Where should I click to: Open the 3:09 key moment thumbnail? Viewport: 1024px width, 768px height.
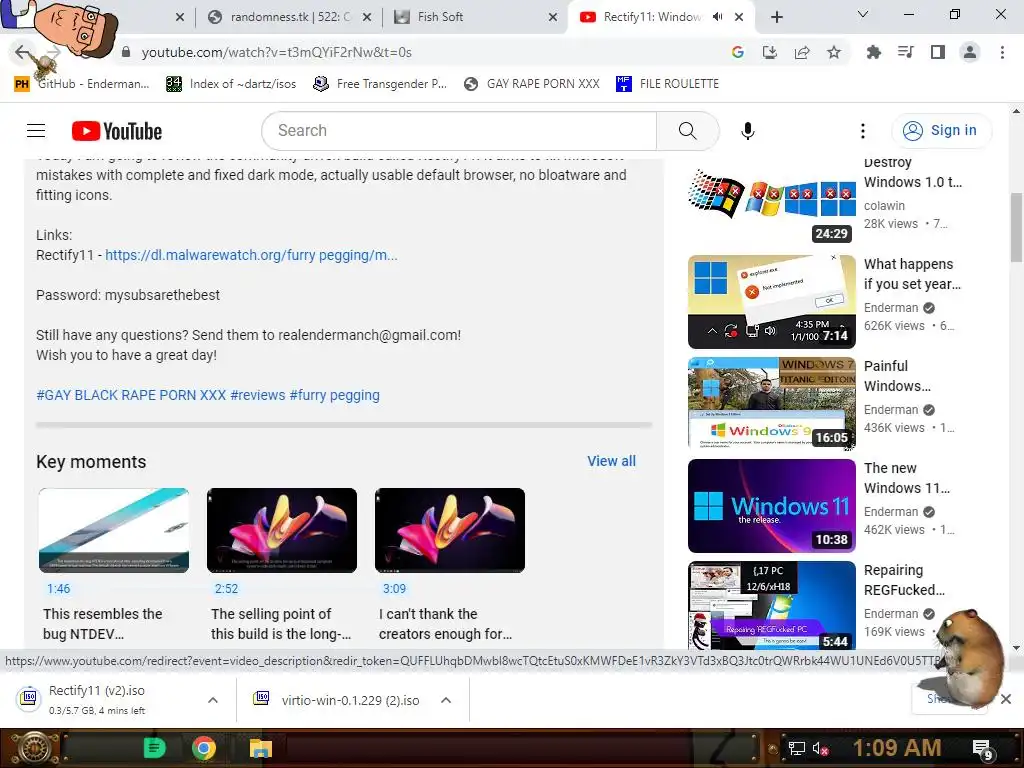click(450, 530)
